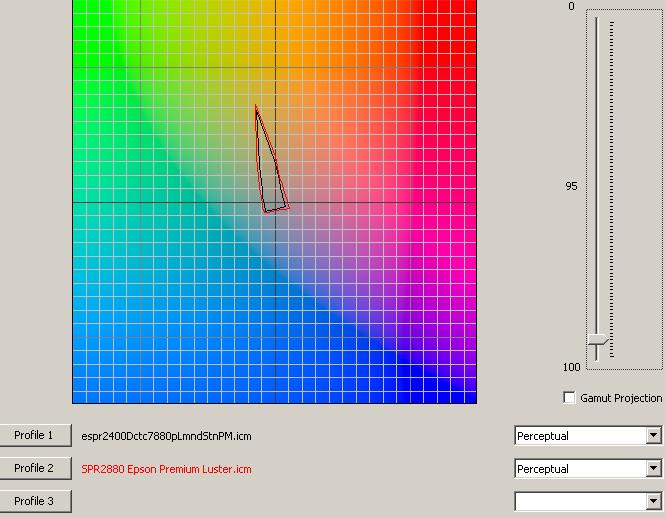Open the empty Profile 3 intent dropdown
665x518 pixels.
point(653,502)
